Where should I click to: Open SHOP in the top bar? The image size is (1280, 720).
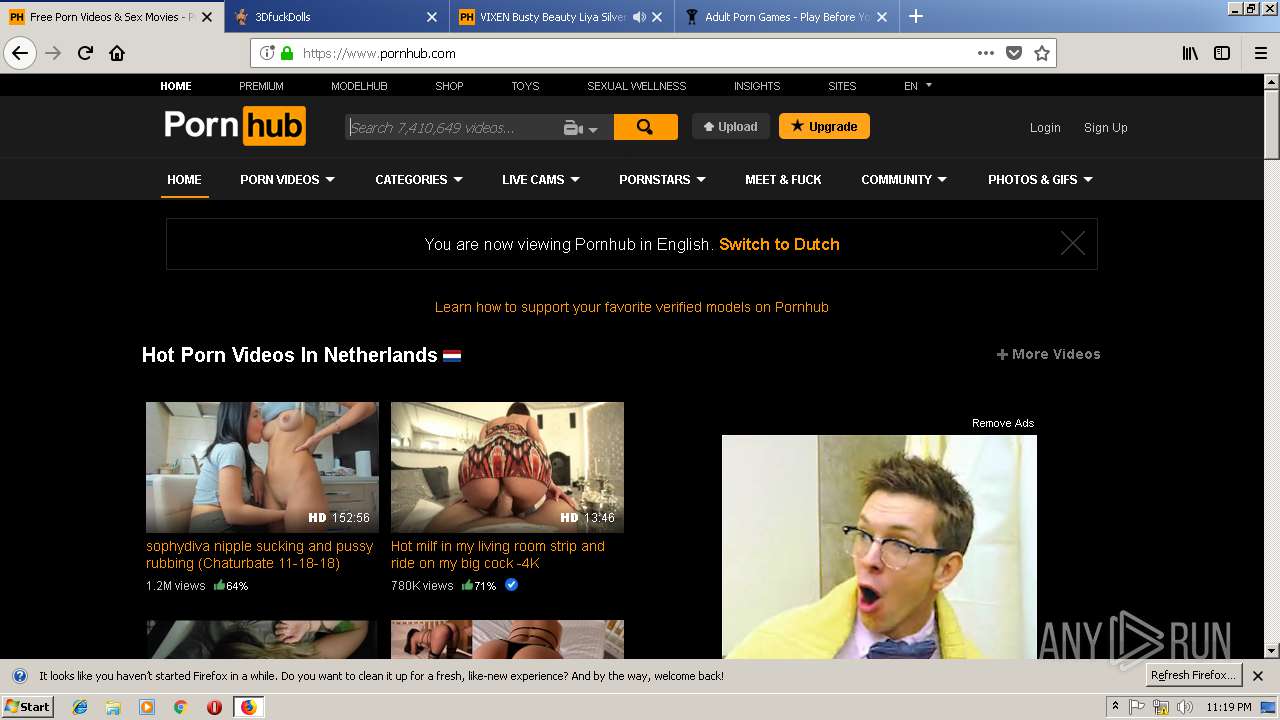pos(449,86)
